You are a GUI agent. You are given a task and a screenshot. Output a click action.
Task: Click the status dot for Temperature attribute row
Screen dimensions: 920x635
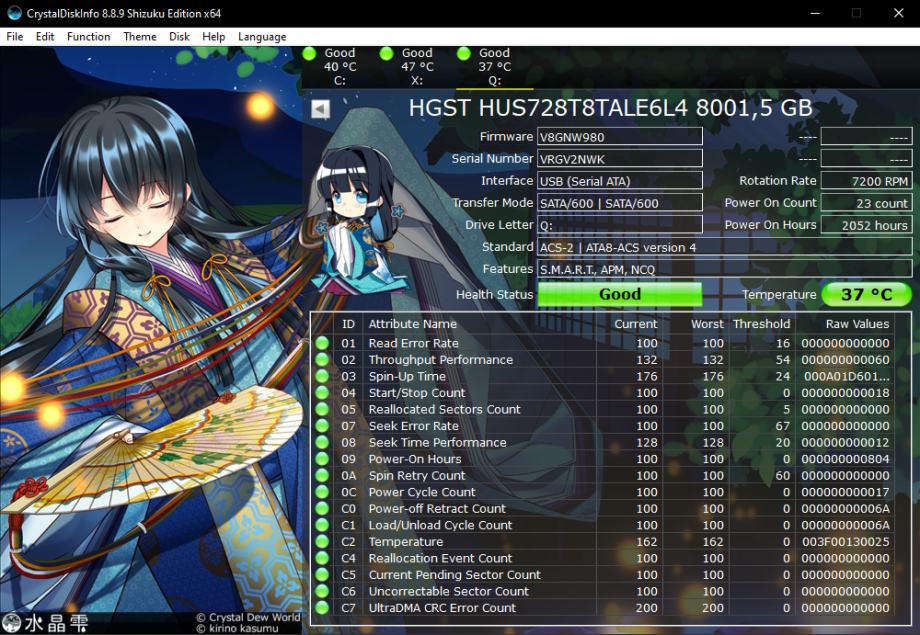(322, 541)
